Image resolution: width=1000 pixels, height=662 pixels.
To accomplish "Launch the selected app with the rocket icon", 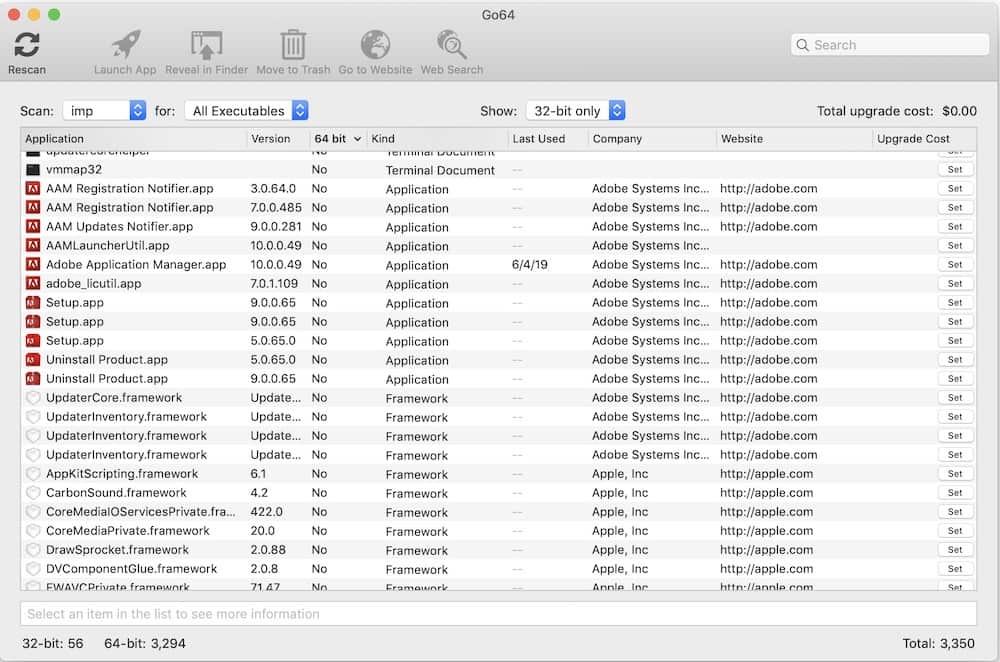I will [x=126, y=45].
